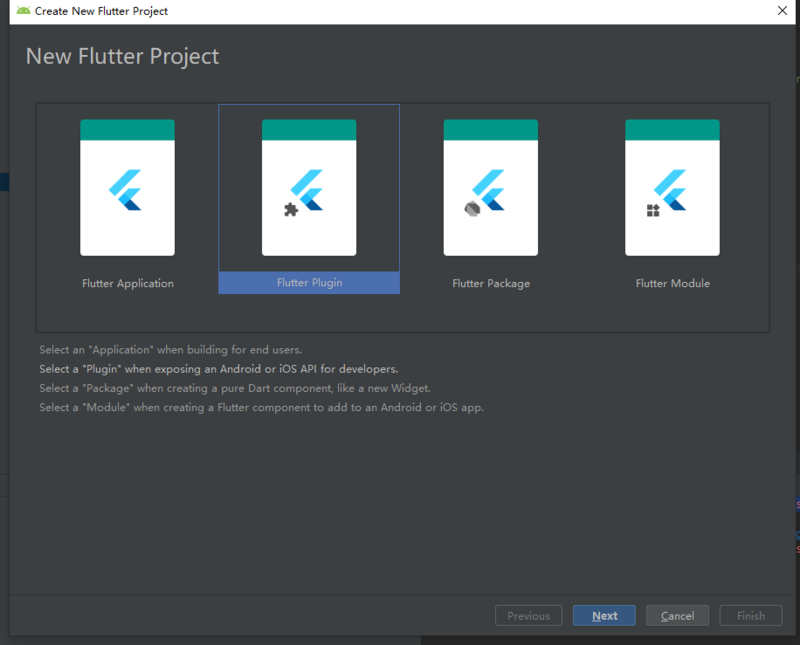Viewport: 800px width, 645px height.
Task: Select the Flutter Plugin project card
Action: 309,188
